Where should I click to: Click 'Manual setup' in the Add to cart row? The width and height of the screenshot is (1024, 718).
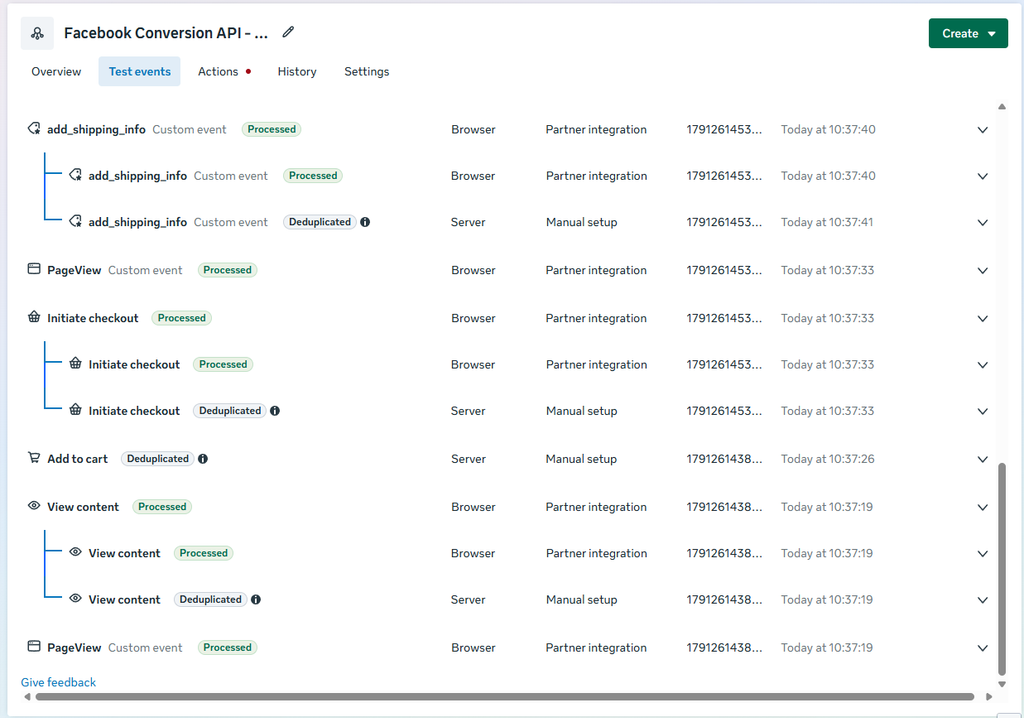click(x=581, y=459)
